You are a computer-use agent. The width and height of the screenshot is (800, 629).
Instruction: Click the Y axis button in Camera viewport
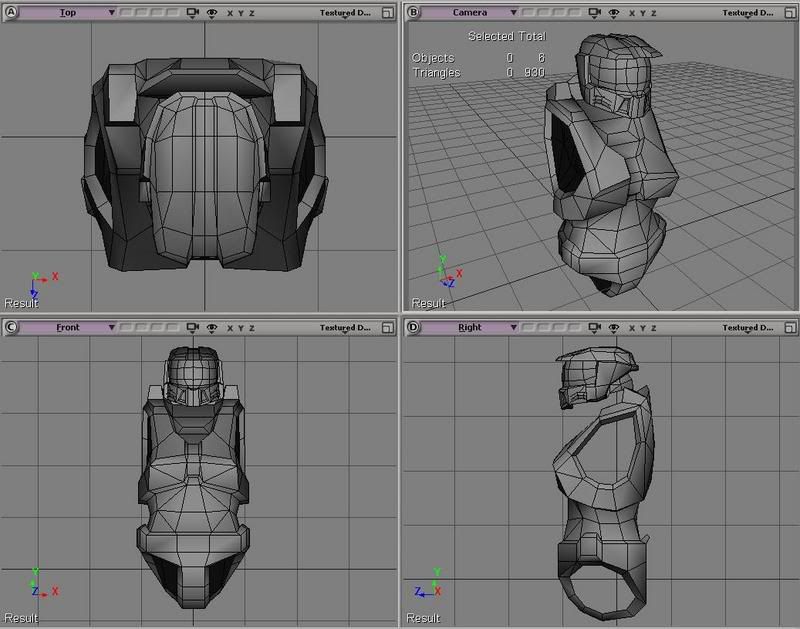point(643,13)
